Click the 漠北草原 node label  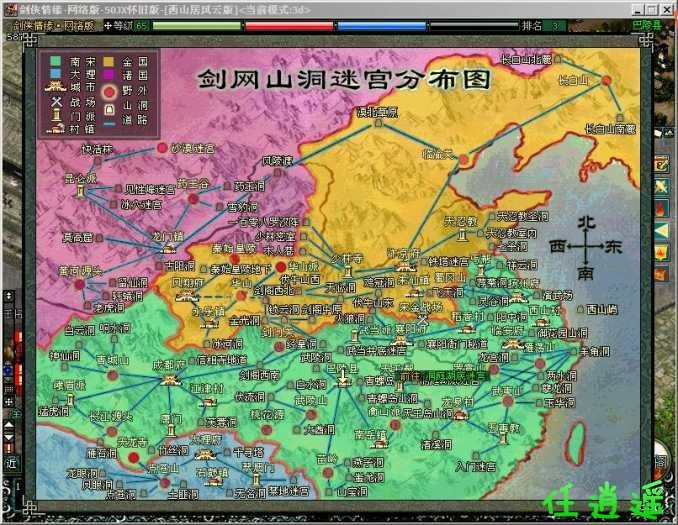pos(377,112)
